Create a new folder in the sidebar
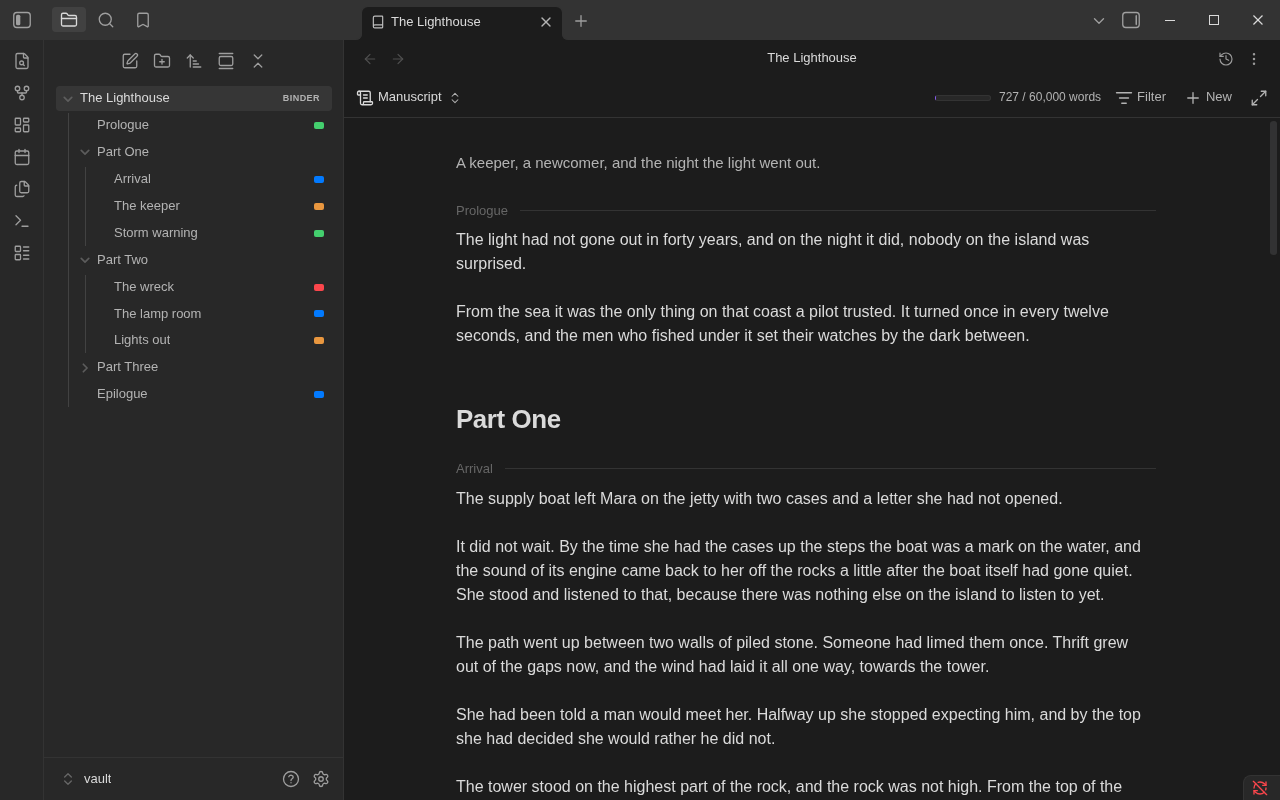 tap(162, 61)
